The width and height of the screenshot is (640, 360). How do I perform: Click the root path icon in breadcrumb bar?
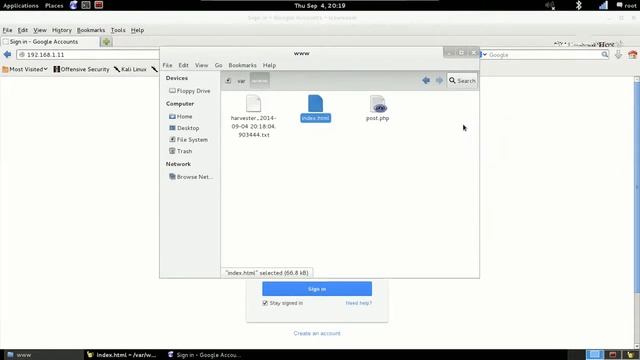228,81
